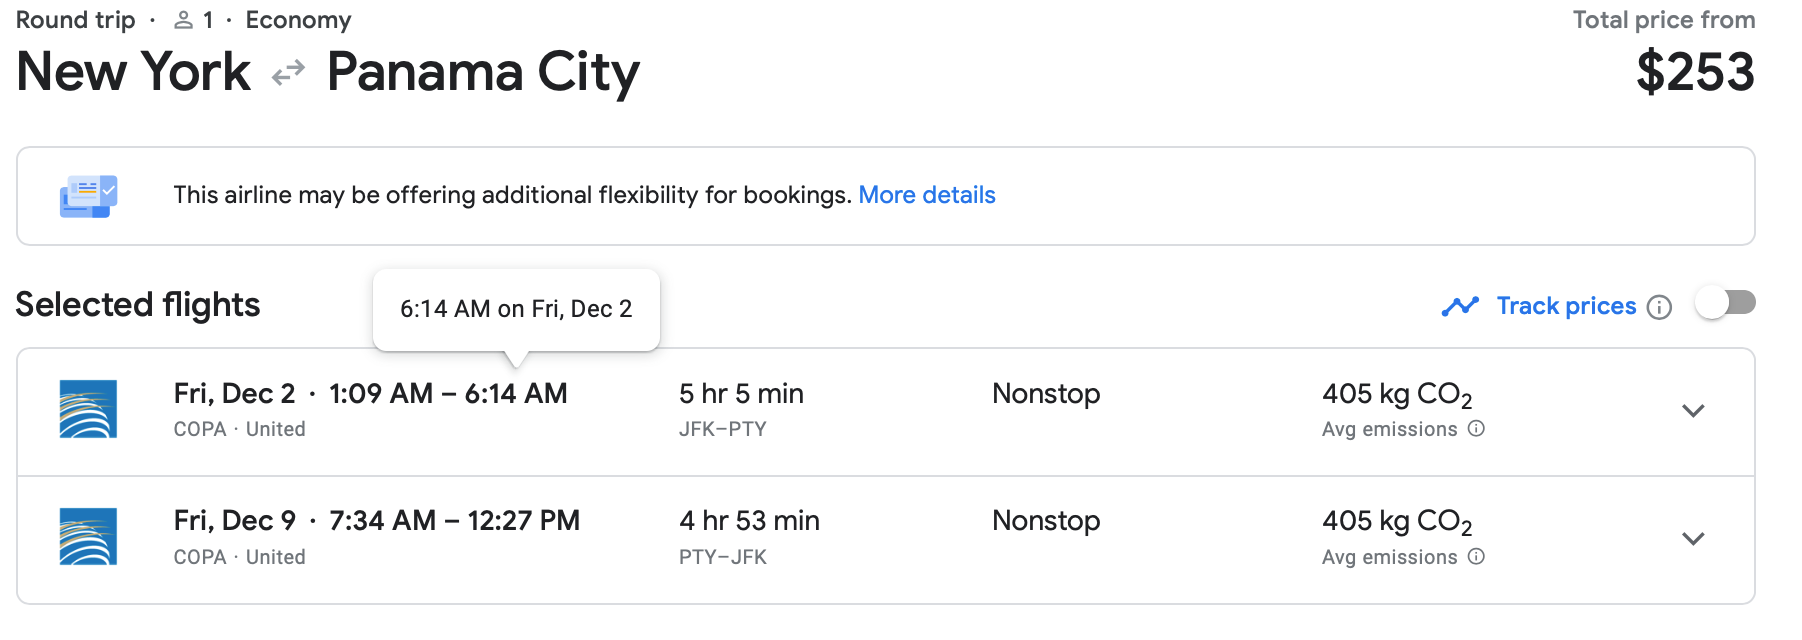Viewport: 1802px width, 640px height.
Task: Click the flexibility notice ticket icon
Action: pyautogui.click(x=88, y=196)
